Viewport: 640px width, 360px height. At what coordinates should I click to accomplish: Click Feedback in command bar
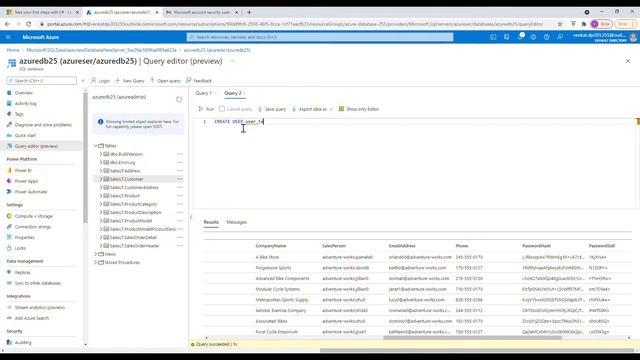[199, 81]
